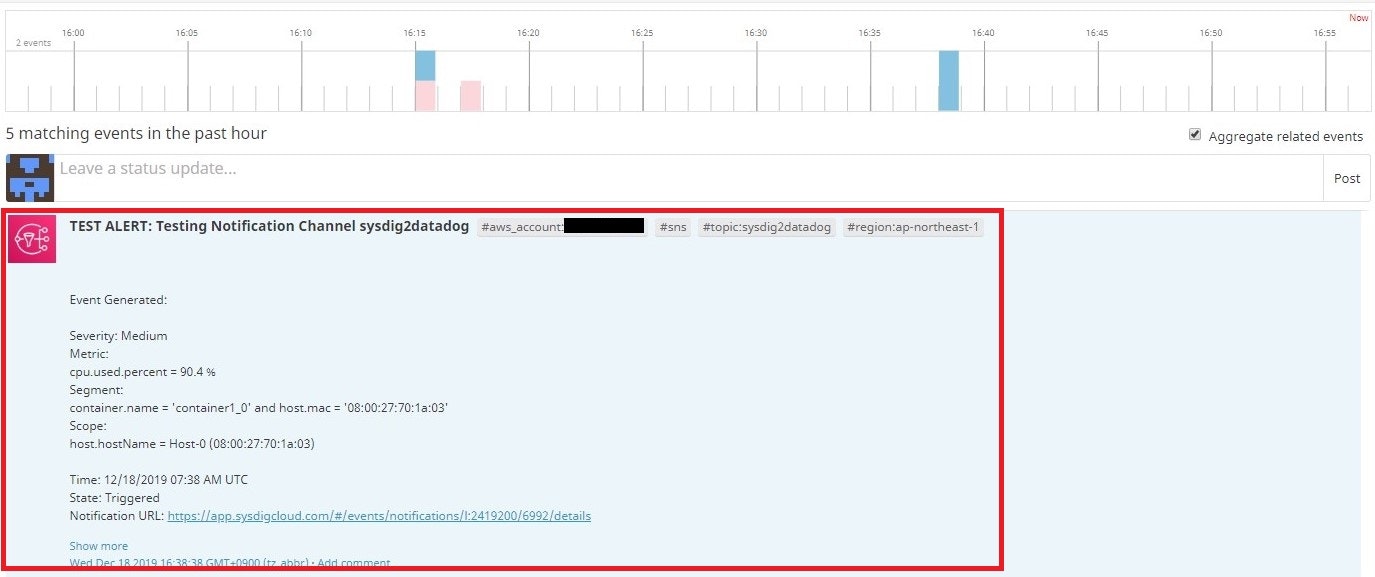The height and width of the screenshot is (577, 1375).
Task: Click the pink event bar near 16:17
Action: pyautogui.click(x=471, y=96)
